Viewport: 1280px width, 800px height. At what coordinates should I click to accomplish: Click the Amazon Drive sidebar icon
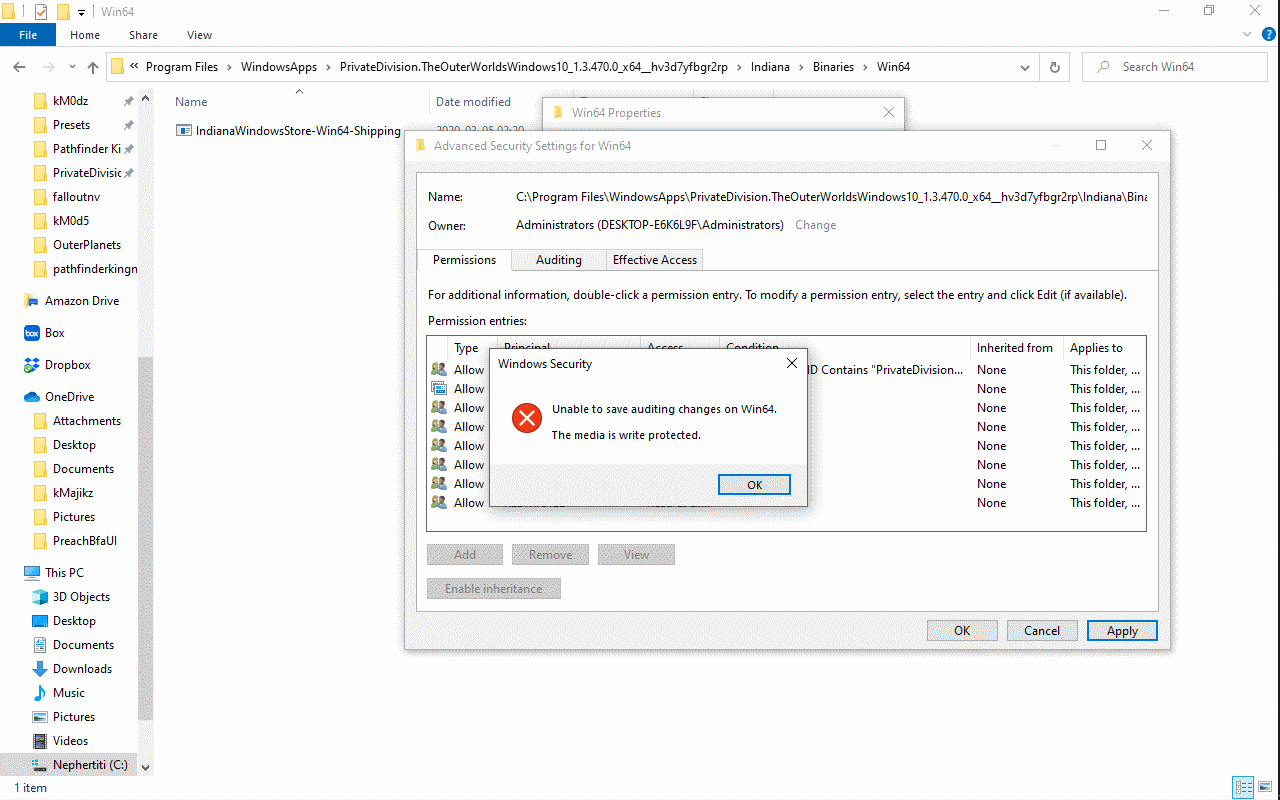point(32,301)
